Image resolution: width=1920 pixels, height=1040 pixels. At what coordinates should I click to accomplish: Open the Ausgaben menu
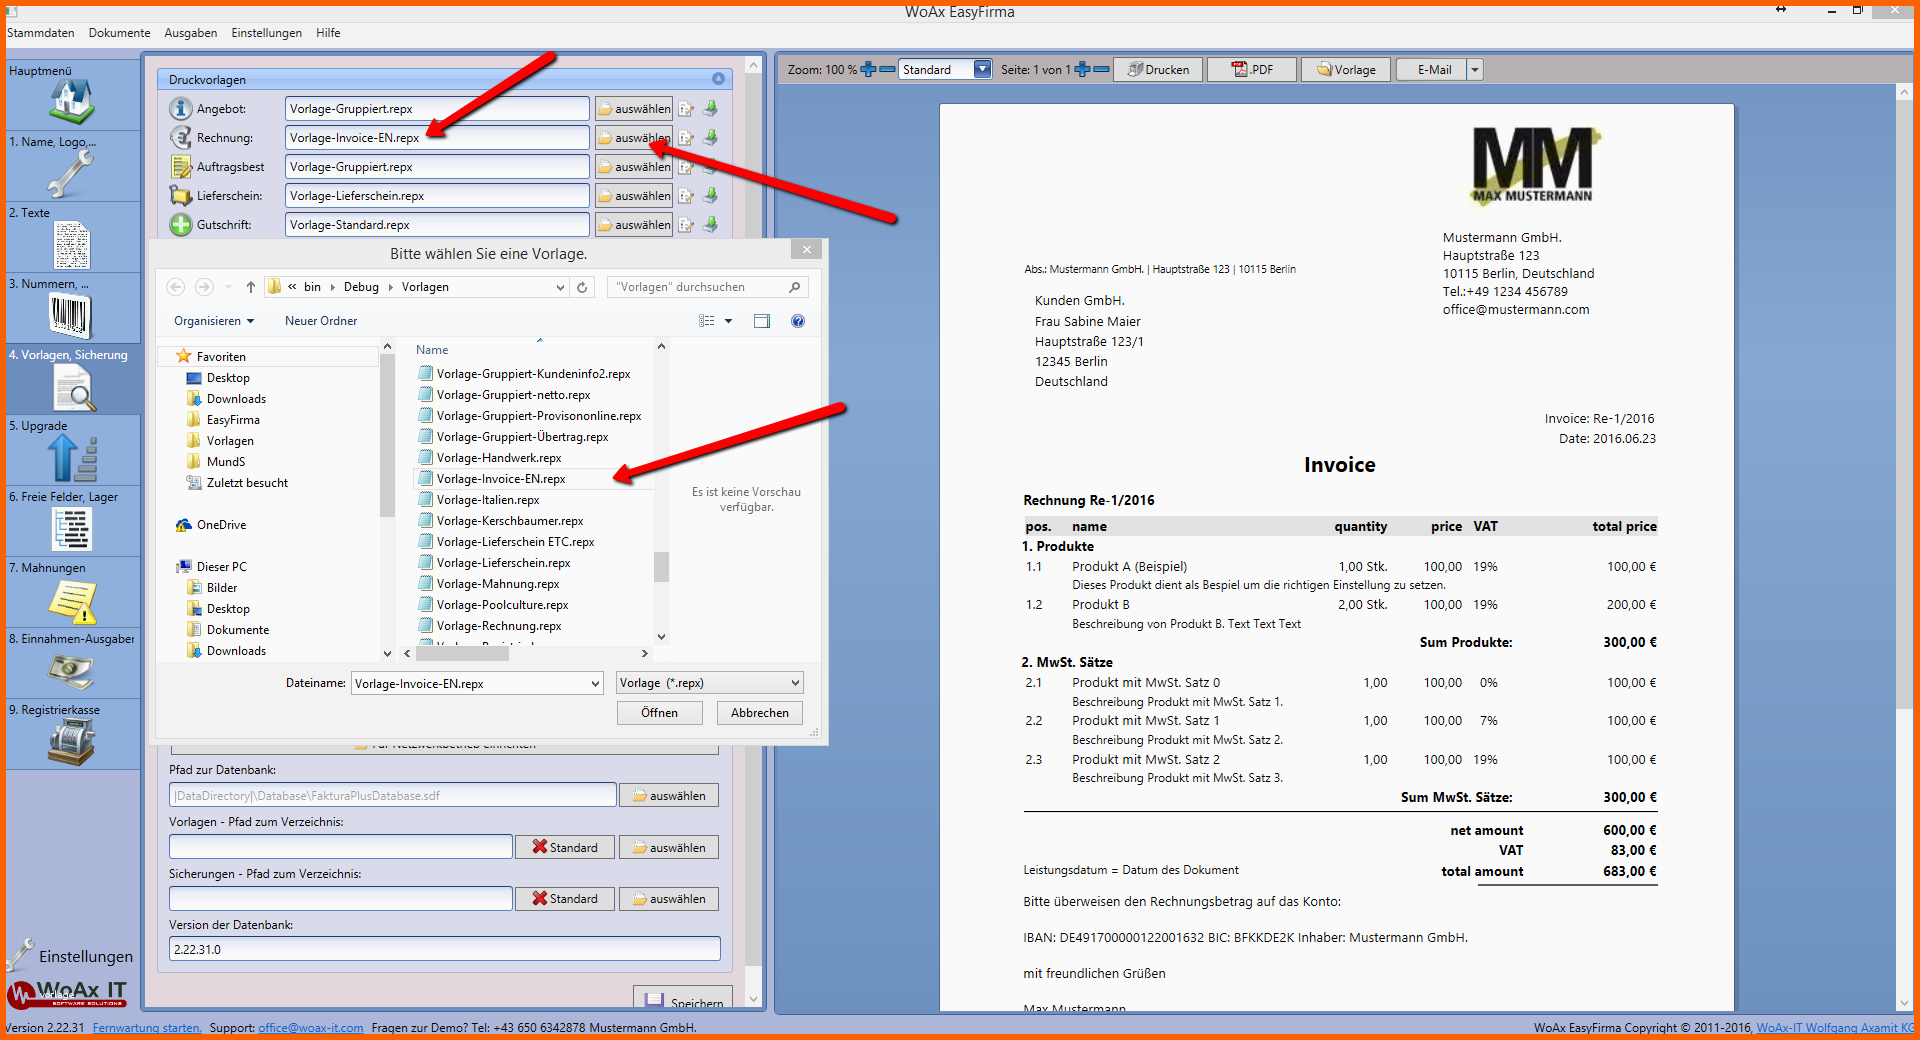click(190, 33)
